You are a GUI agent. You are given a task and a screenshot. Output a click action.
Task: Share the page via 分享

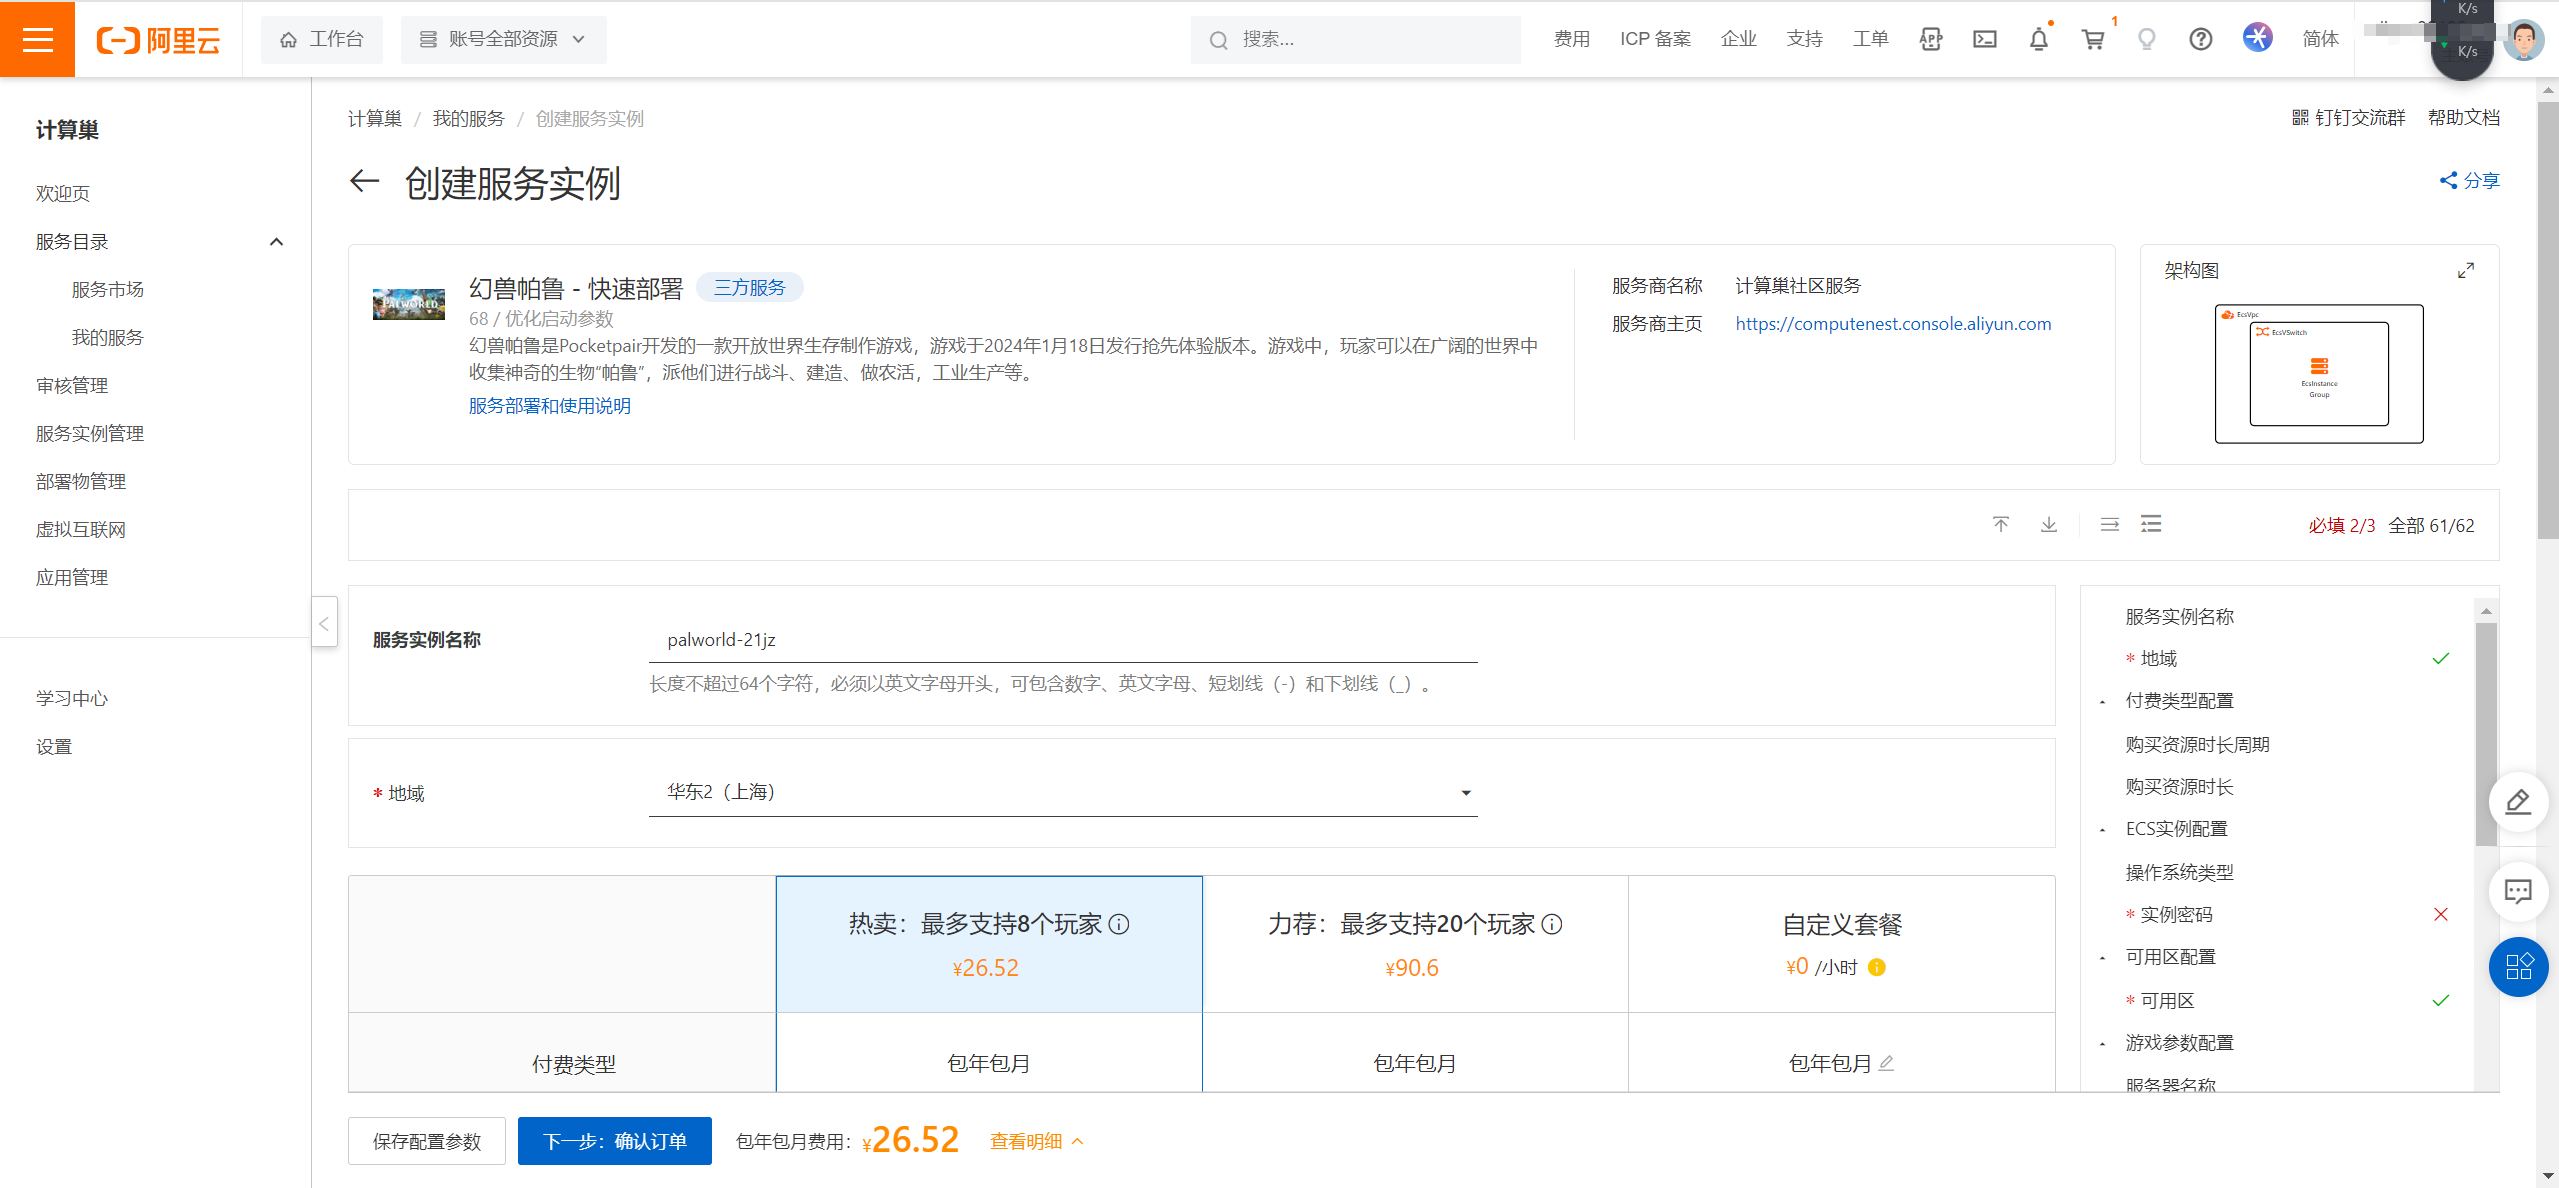click(2469, 181)
